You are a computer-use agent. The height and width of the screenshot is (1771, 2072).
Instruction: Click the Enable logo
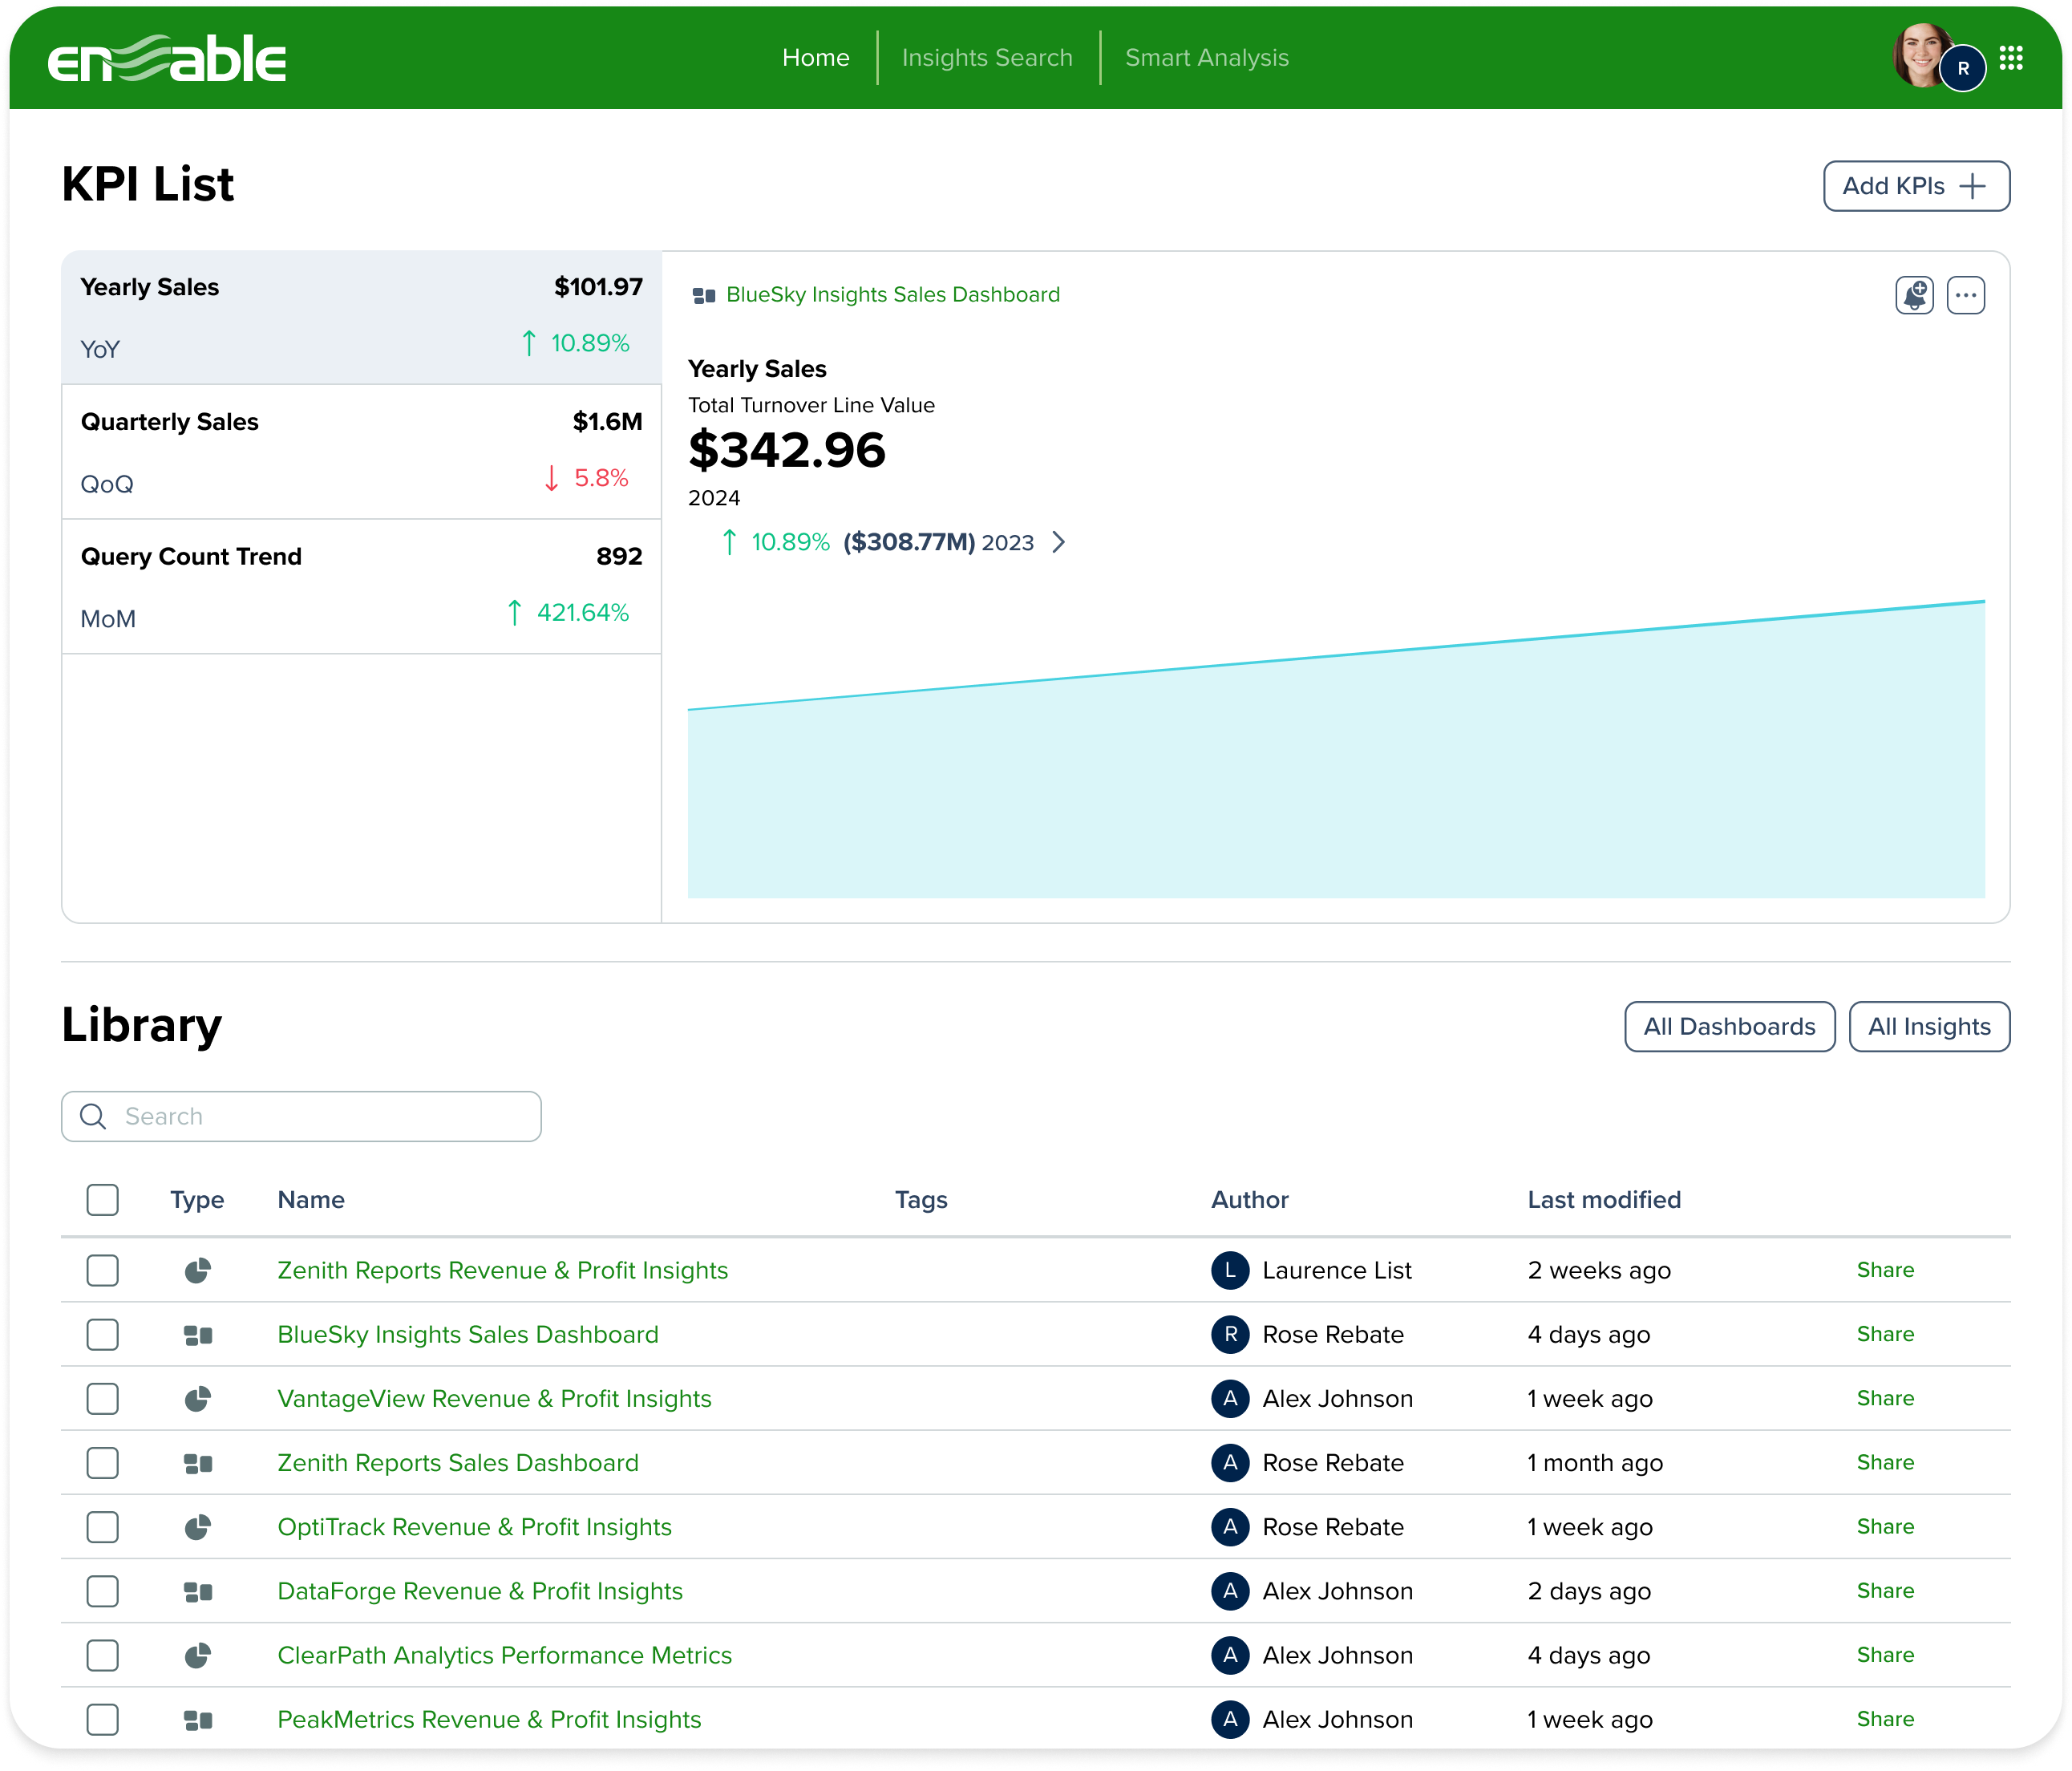(167, 59)
